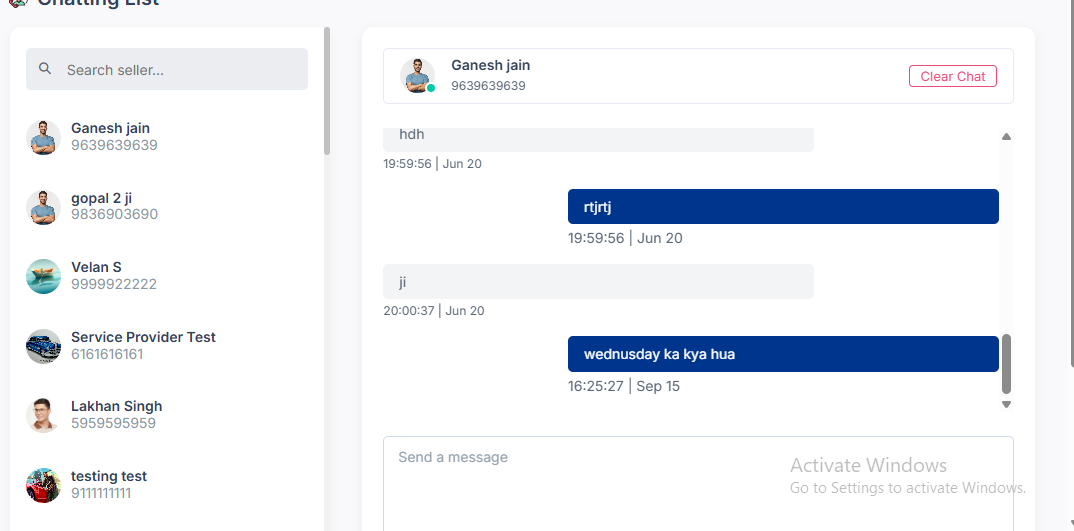Screen dimensions: 1074x531
Task: Focus the Search seller input field
Action: click(180, 70)
